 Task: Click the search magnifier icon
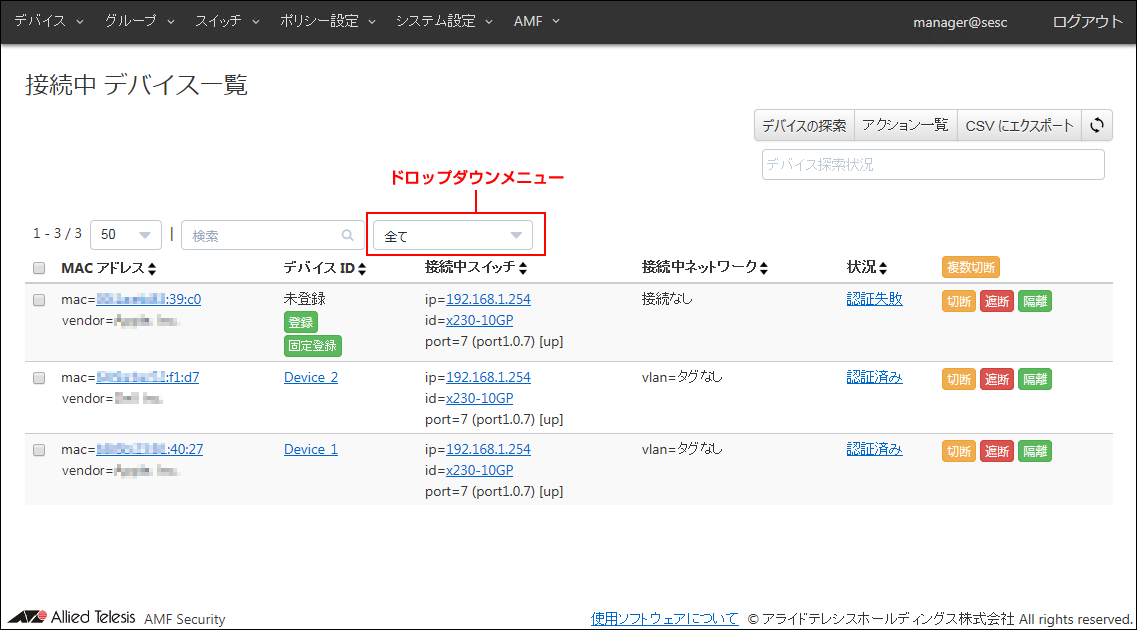(348, 236)
